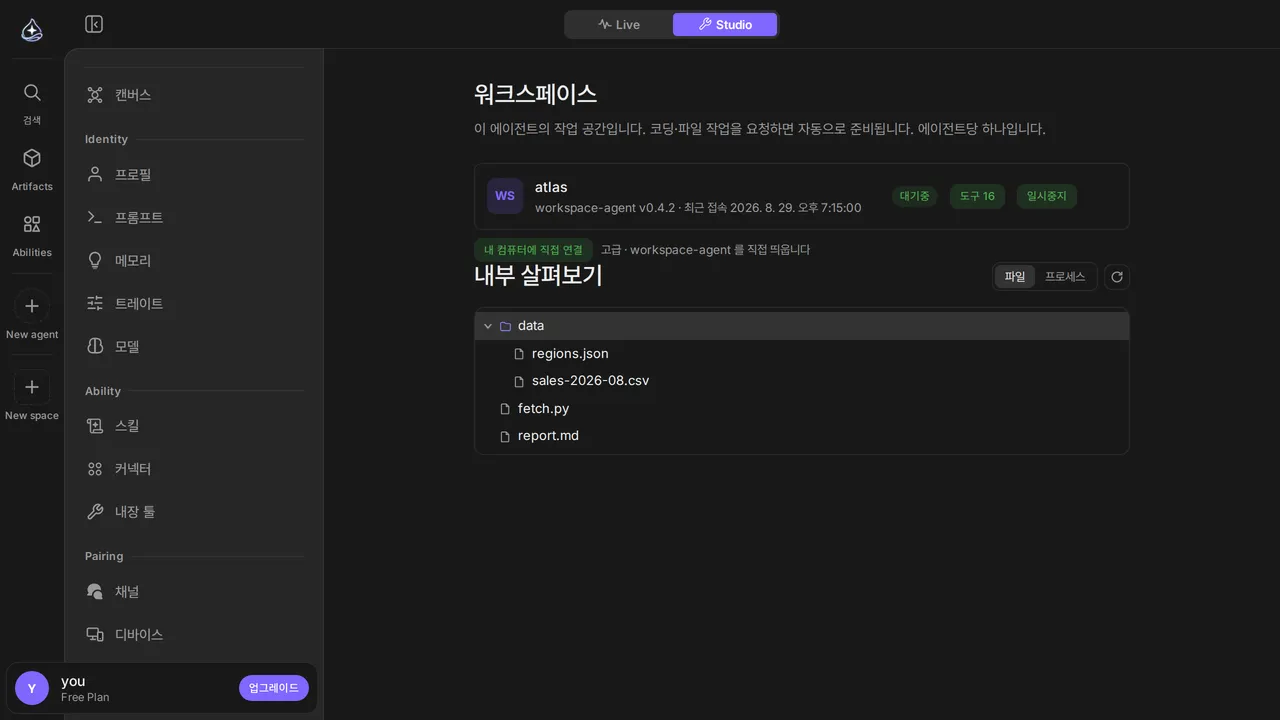Click the 업그레이드 upgrade button

tap(274, 688)
